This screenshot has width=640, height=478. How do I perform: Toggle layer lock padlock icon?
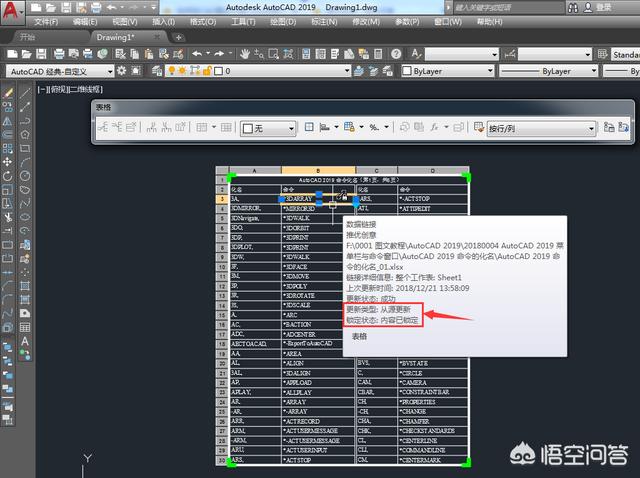[x=207, y=71]
